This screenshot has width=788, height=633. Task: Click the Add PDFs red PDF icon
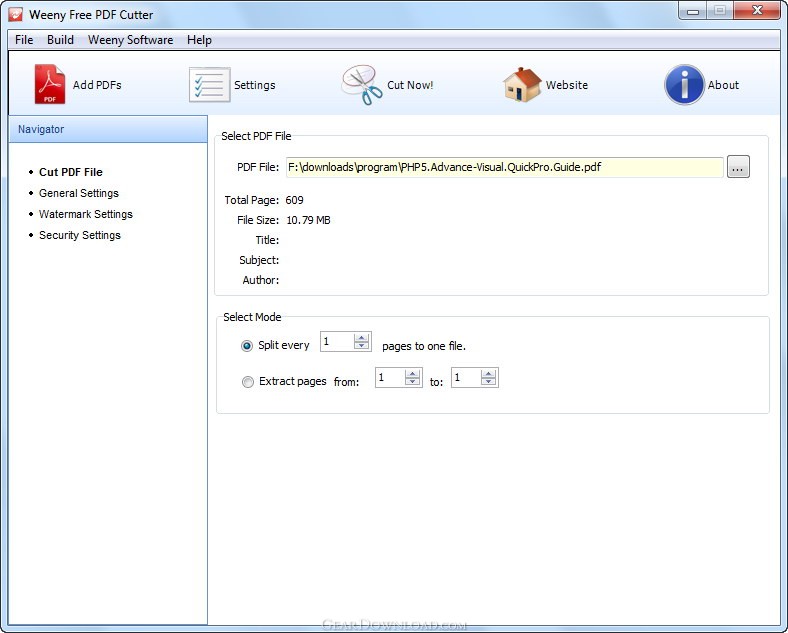point(50,84)
